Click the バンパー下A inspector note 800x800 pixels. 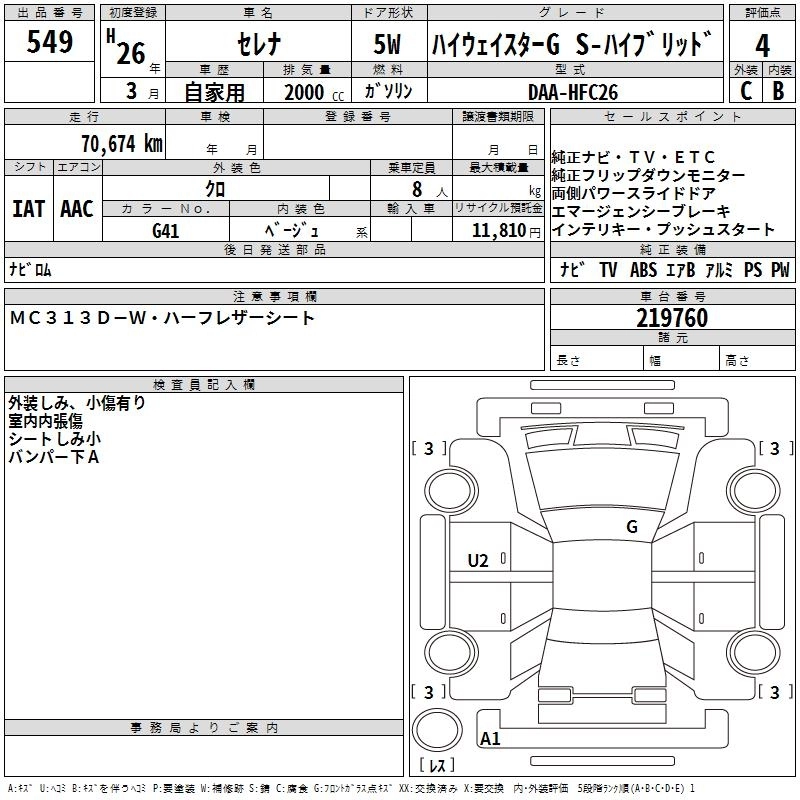pyautogui.click(x=54, y=457)
